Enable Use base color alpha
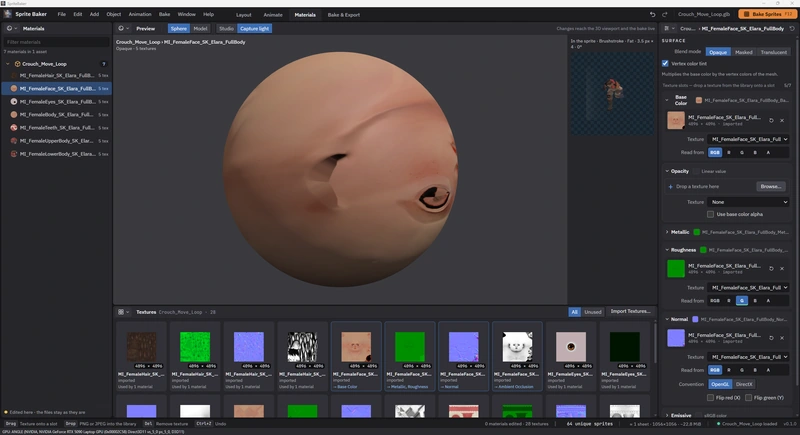 click(x=710, y=214)
